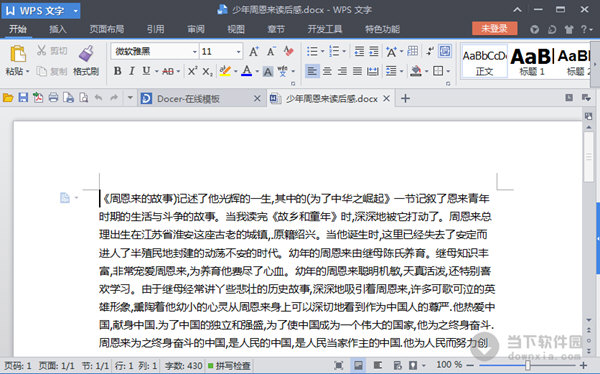Open the WPS 文字 application menu arrow
This screenshot has width=600, height=374.
75,11
